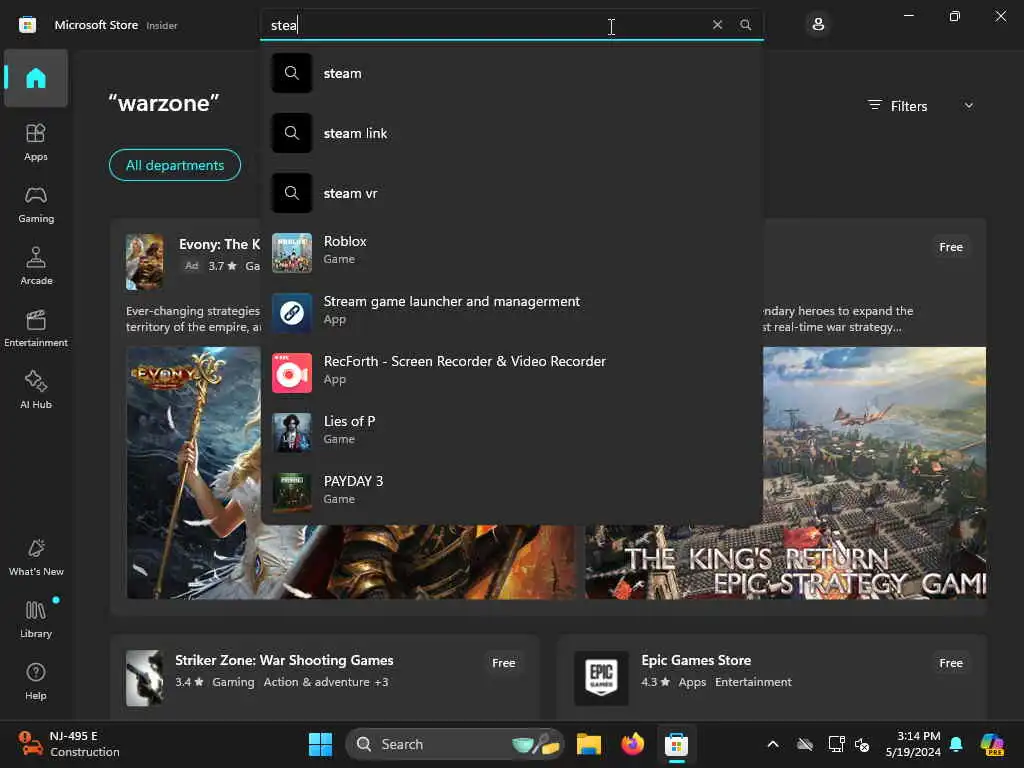
Task: Click the Microsoft Store logo icon
Action: coord(27,25)
